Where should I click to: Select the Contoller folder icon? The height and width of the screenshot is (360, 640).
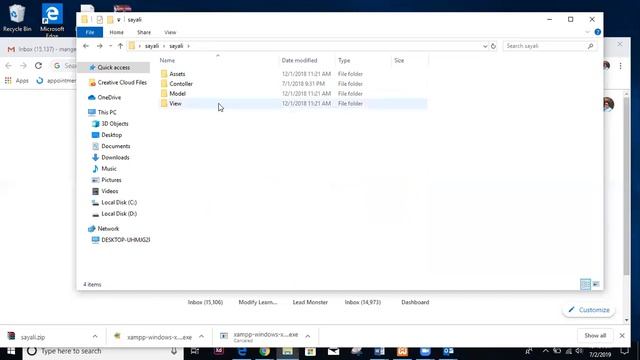tap(164, 84)
